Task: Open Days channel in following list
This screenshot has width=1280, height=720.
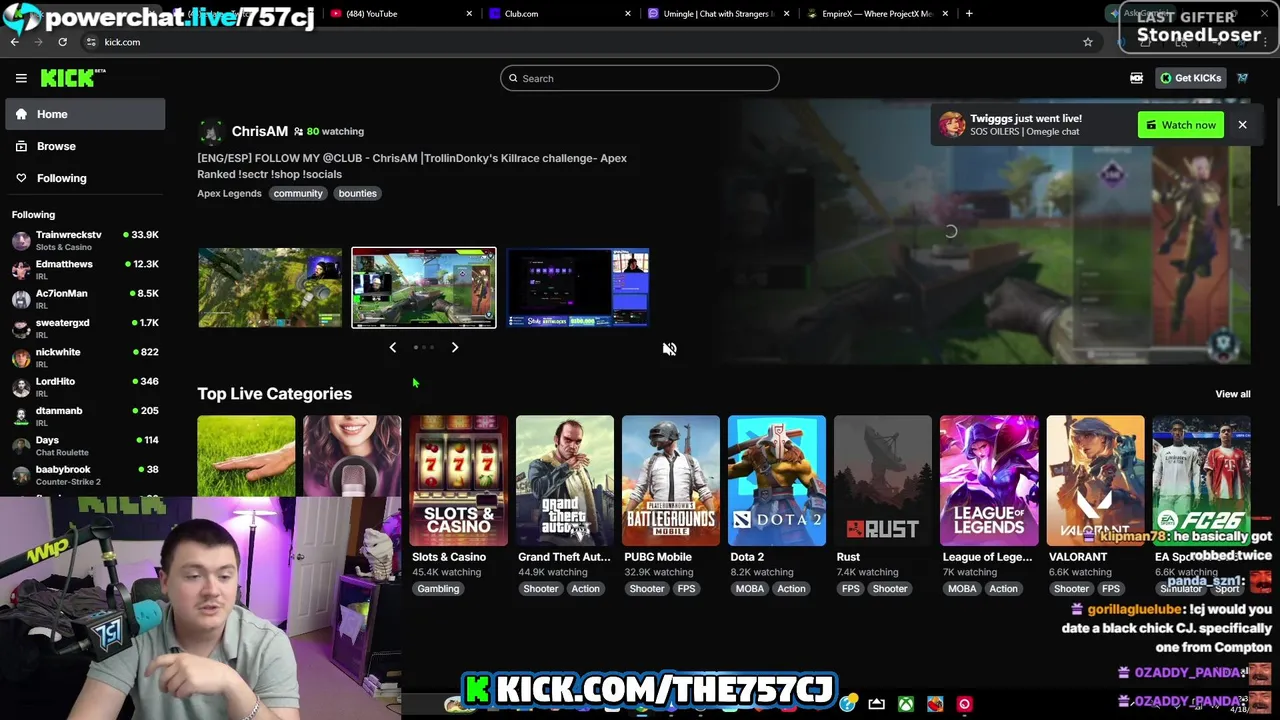Action: 85,446
